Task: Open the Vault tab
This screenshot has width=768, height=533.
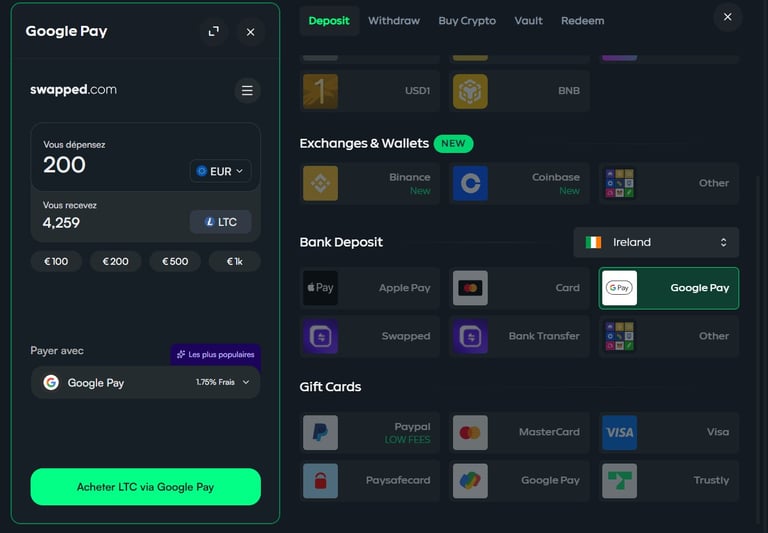Action: pyautogui.click(x=528, y=21)
